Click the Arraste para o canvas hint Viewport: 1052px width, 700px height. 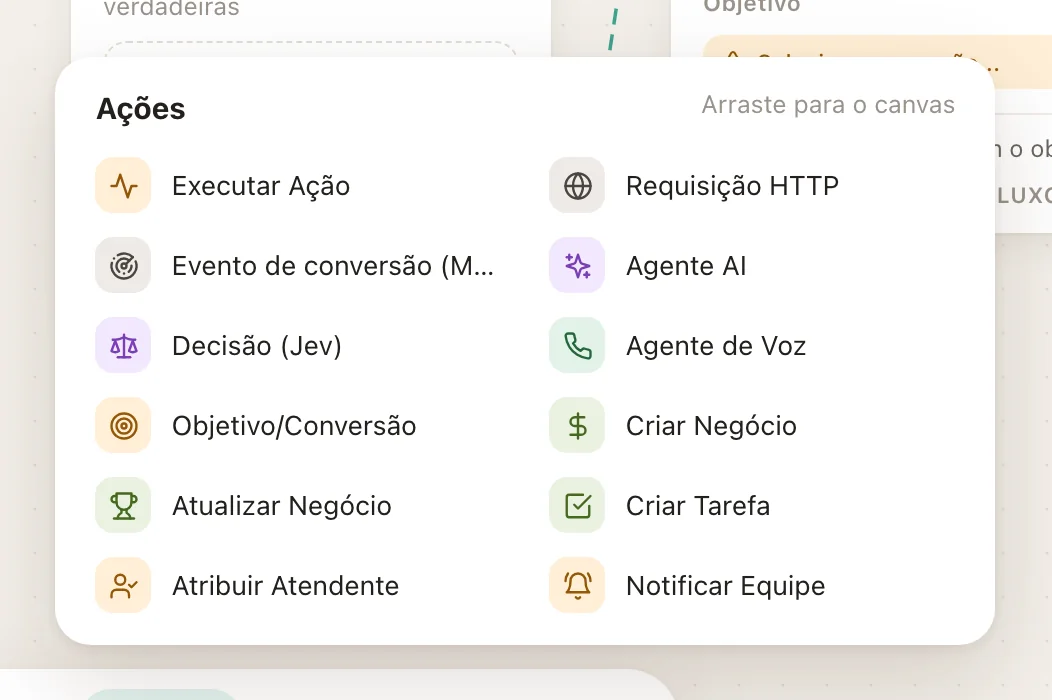click(828, 105)
